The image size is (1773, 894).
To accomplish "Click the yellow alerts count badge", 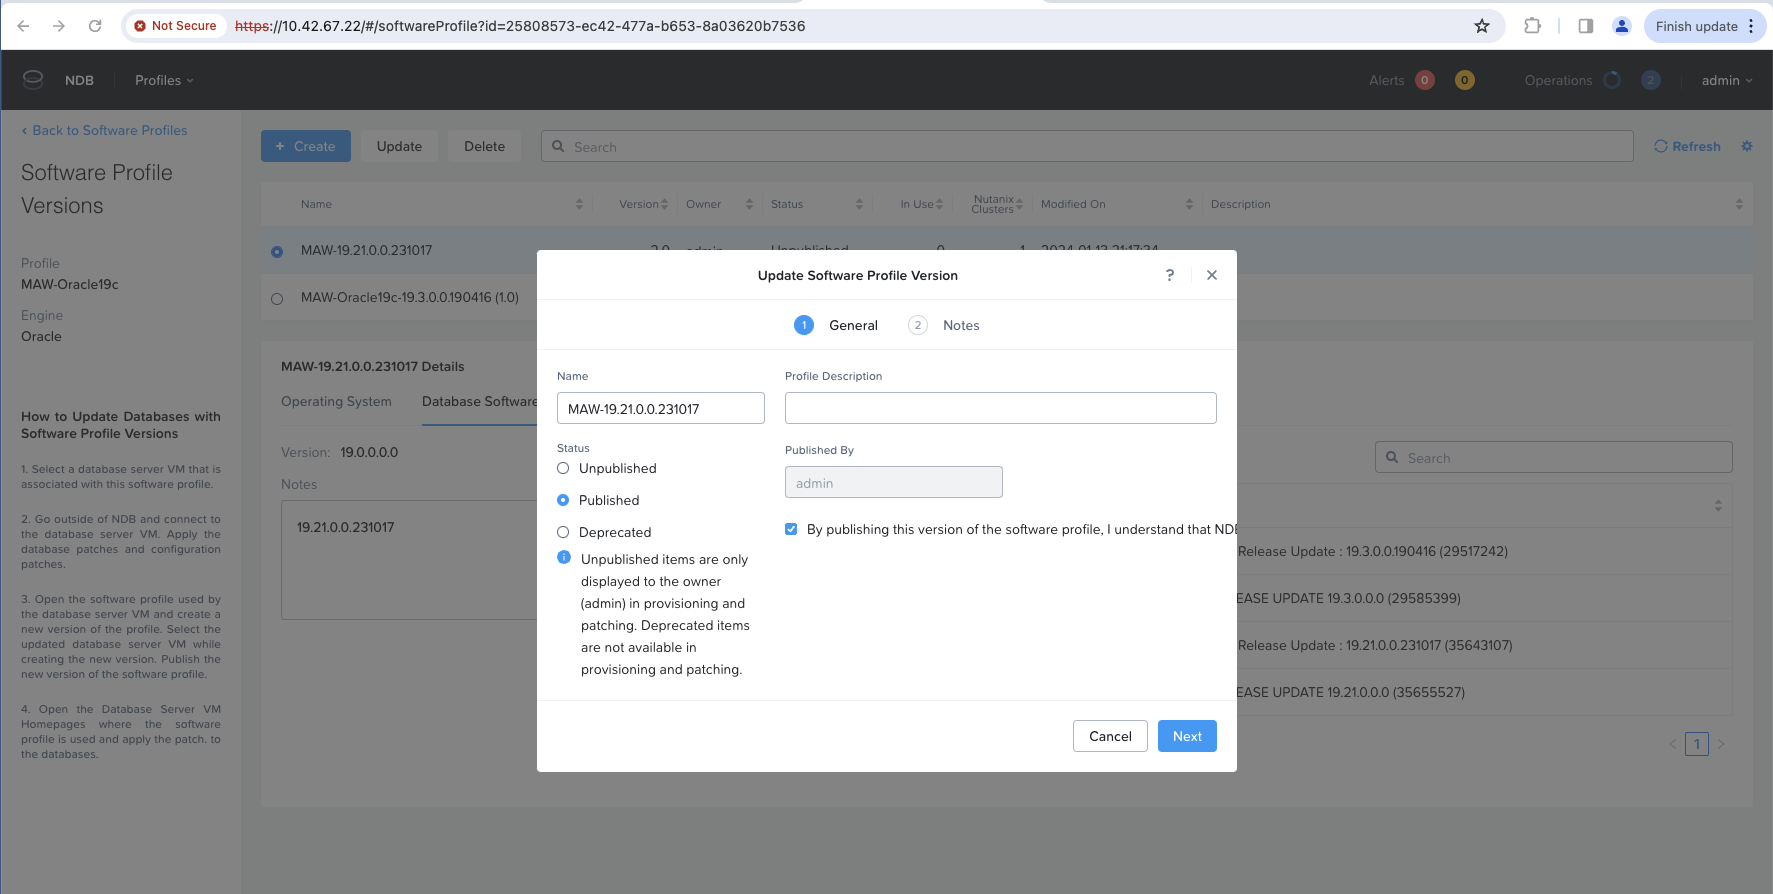I will click(1464, 80).
